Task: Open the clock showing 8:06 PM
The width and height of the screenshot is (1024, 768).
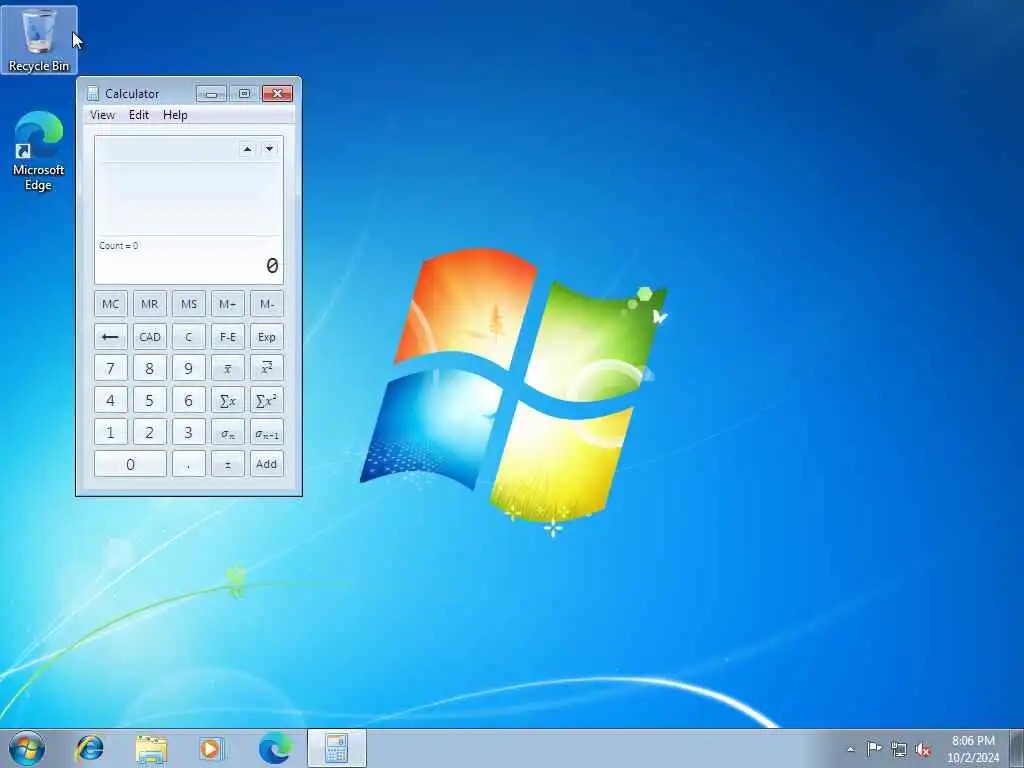Action: tap(973, 749)
